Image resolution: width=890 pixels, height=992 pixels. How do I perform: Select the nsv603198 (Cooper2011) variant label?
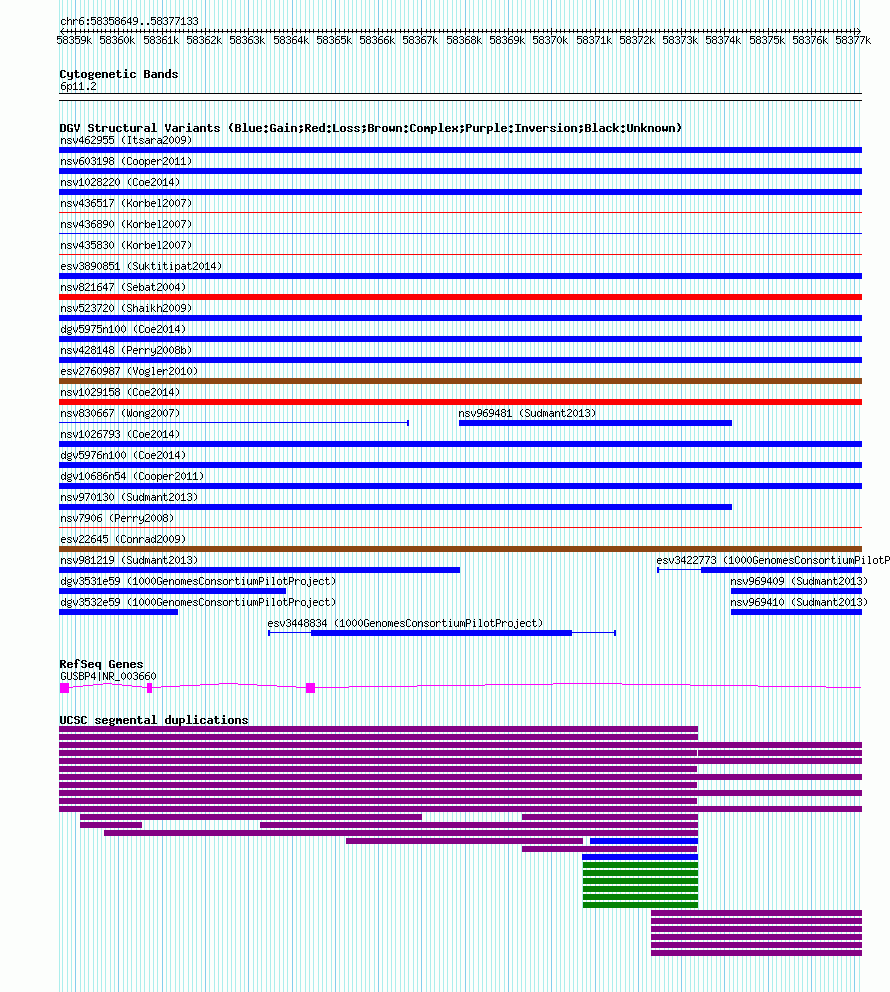coord(126,161)
